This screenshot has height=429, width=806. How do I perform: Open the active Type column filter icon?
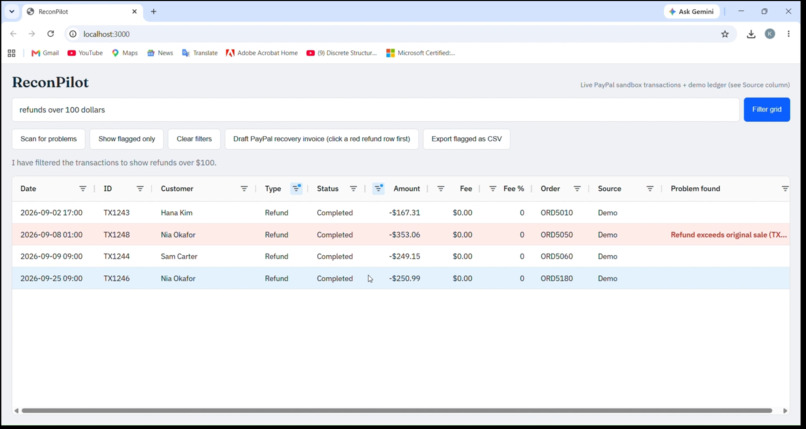click(x=296, y=189)
